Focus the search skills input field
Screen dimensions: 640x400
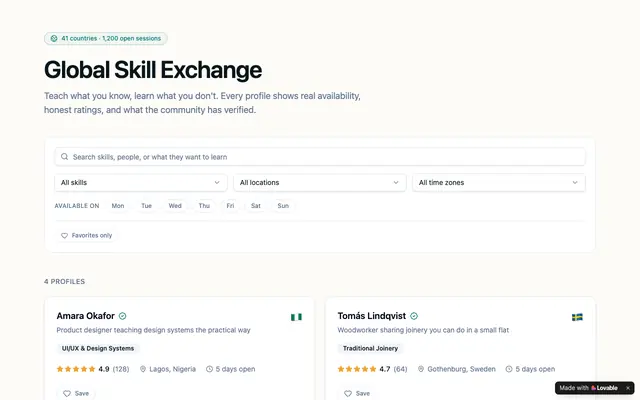pos(320,157)
